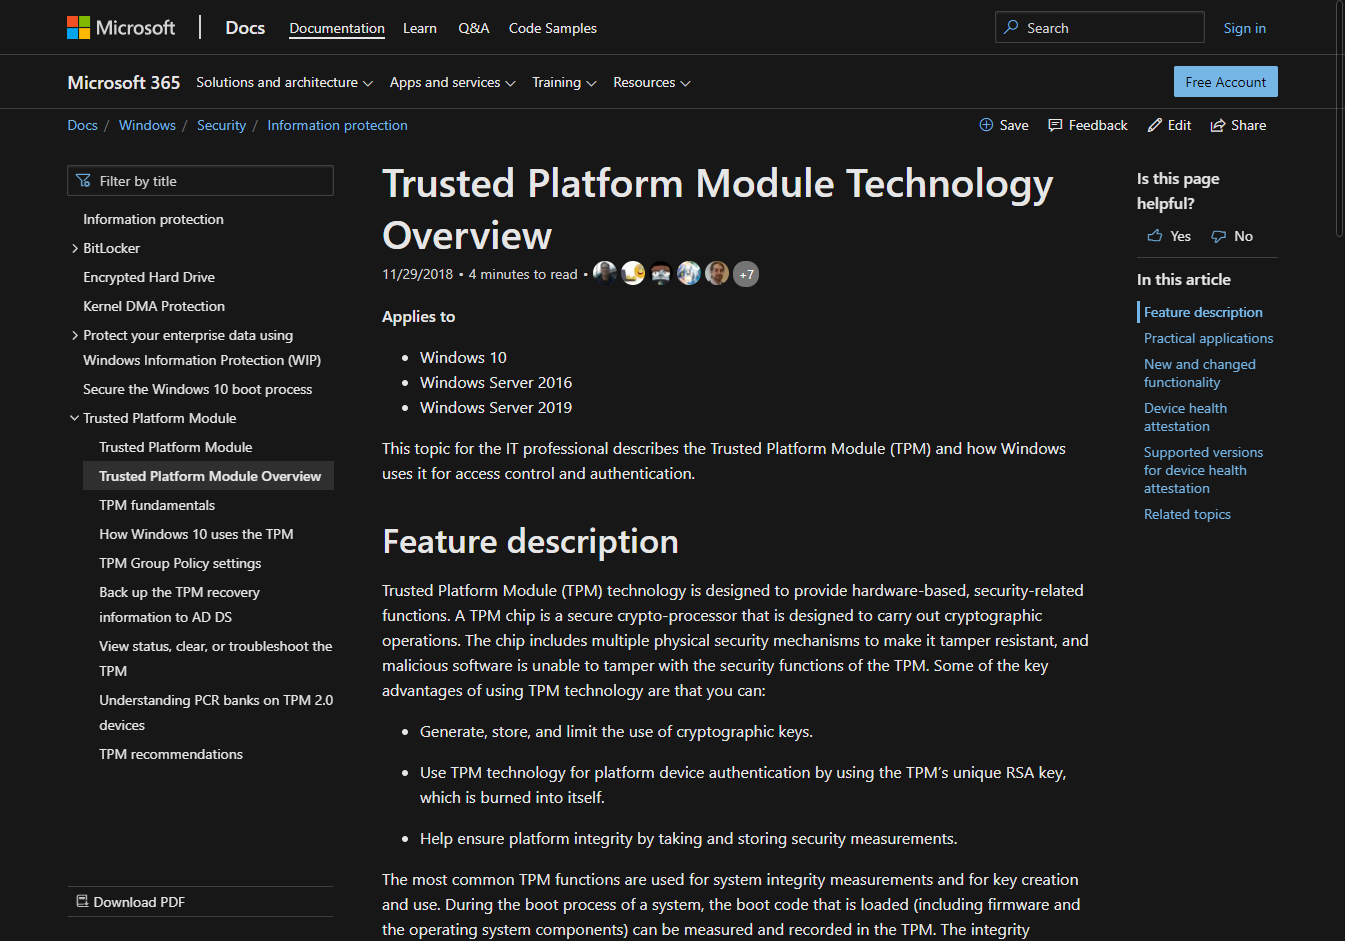Open TPM fundamentals item
The height and width of the screenshot is (941, 1345).
pyautogui.click(x=157, y=505)
